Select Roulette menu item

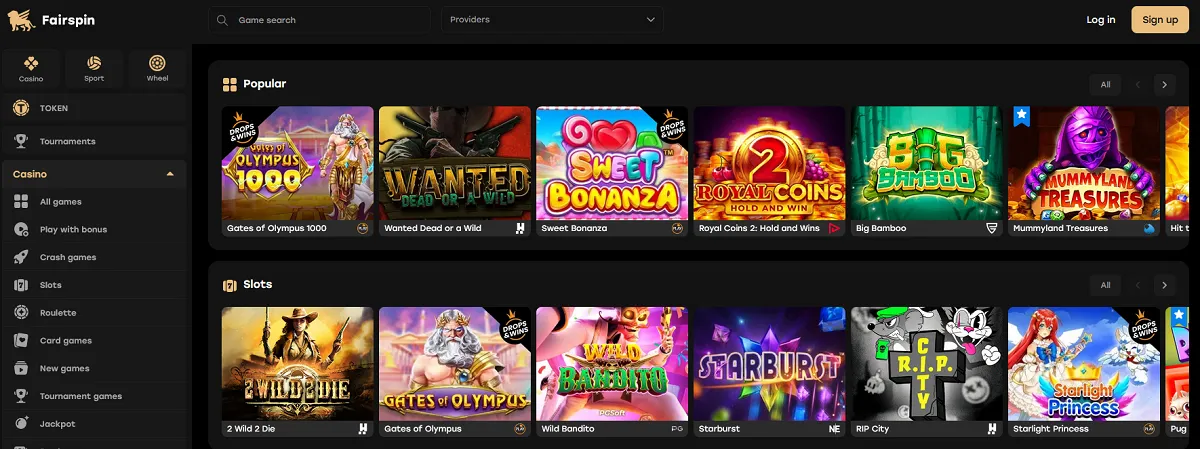pyautogui.click(x=94, y=313)
